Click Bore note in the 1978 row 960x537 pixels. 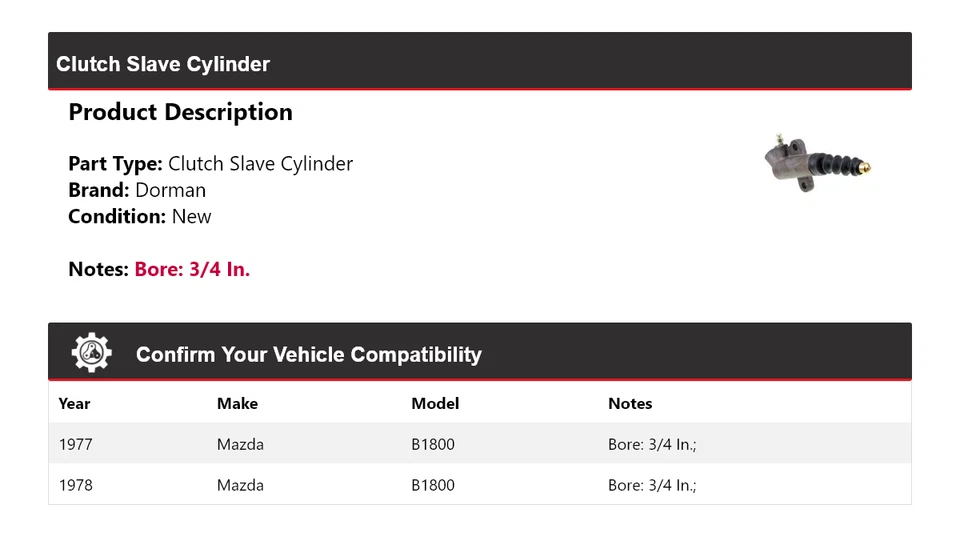point(651,485)
